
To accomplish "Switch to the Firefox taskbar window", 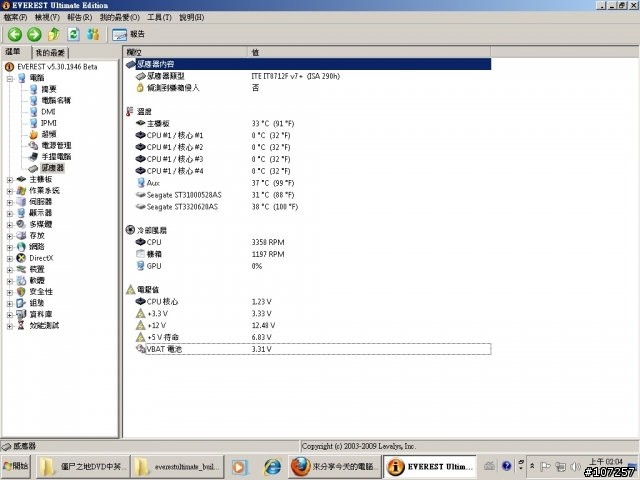I will (x=335, y=467).
